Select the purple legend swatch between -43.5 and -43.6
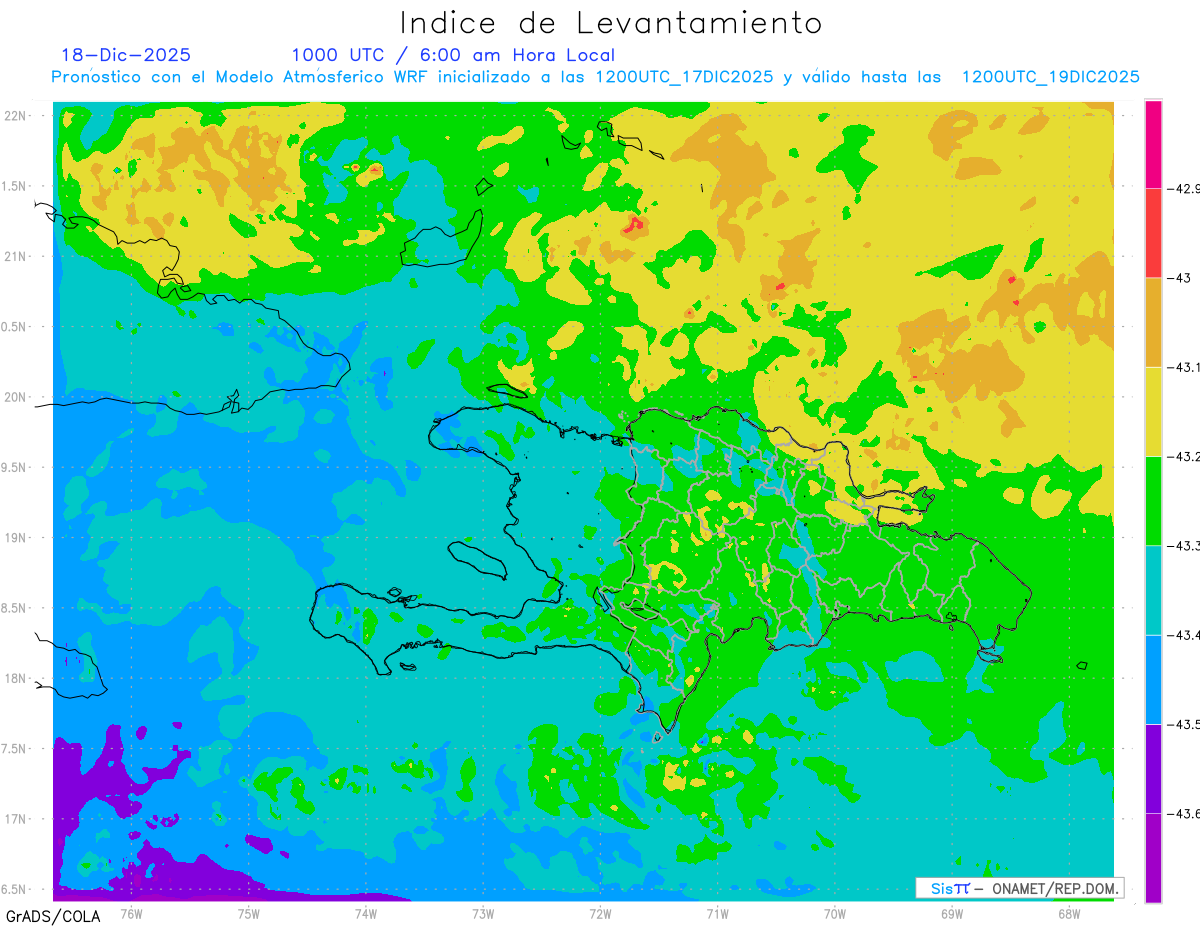The height and width of the screenshot is (927, 1200). [1153, 769]
